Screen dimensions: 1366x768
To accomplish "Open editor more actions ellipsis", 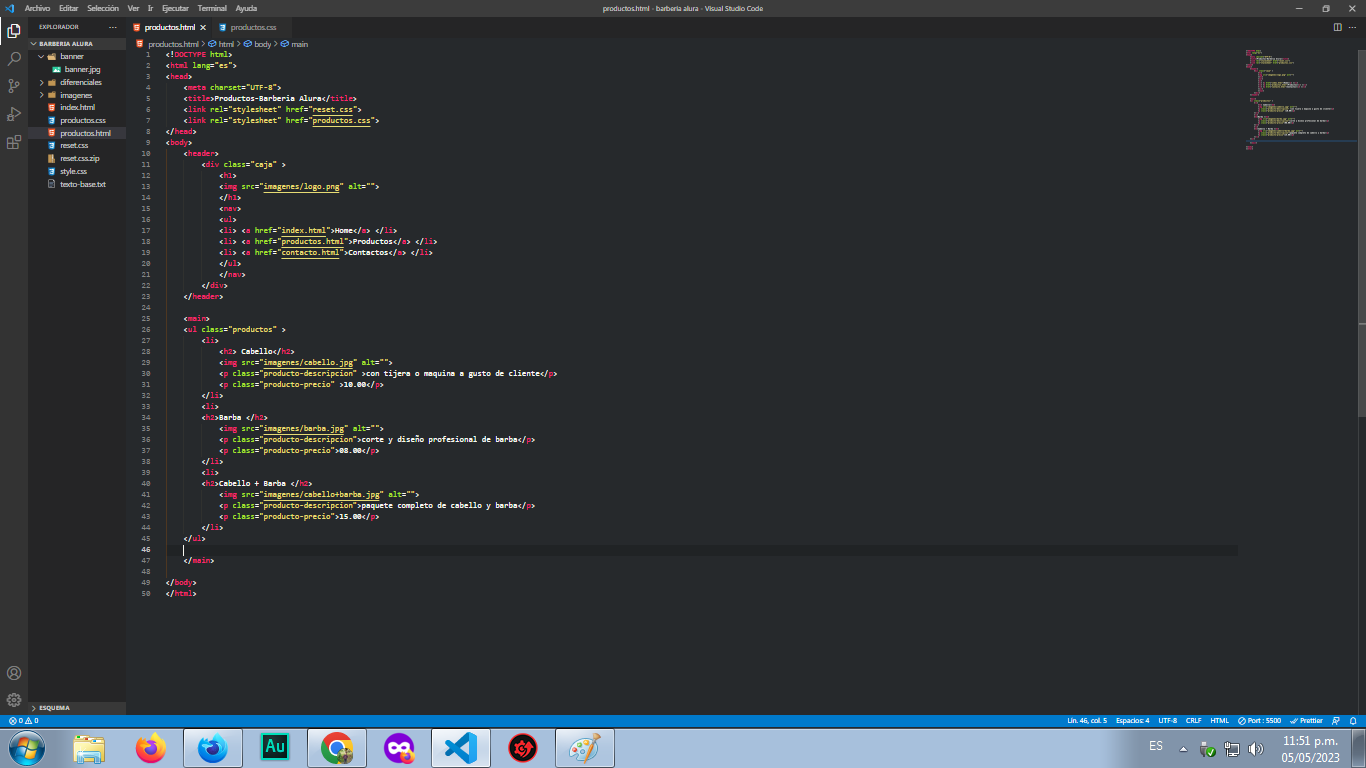I will pos(1355,27).
